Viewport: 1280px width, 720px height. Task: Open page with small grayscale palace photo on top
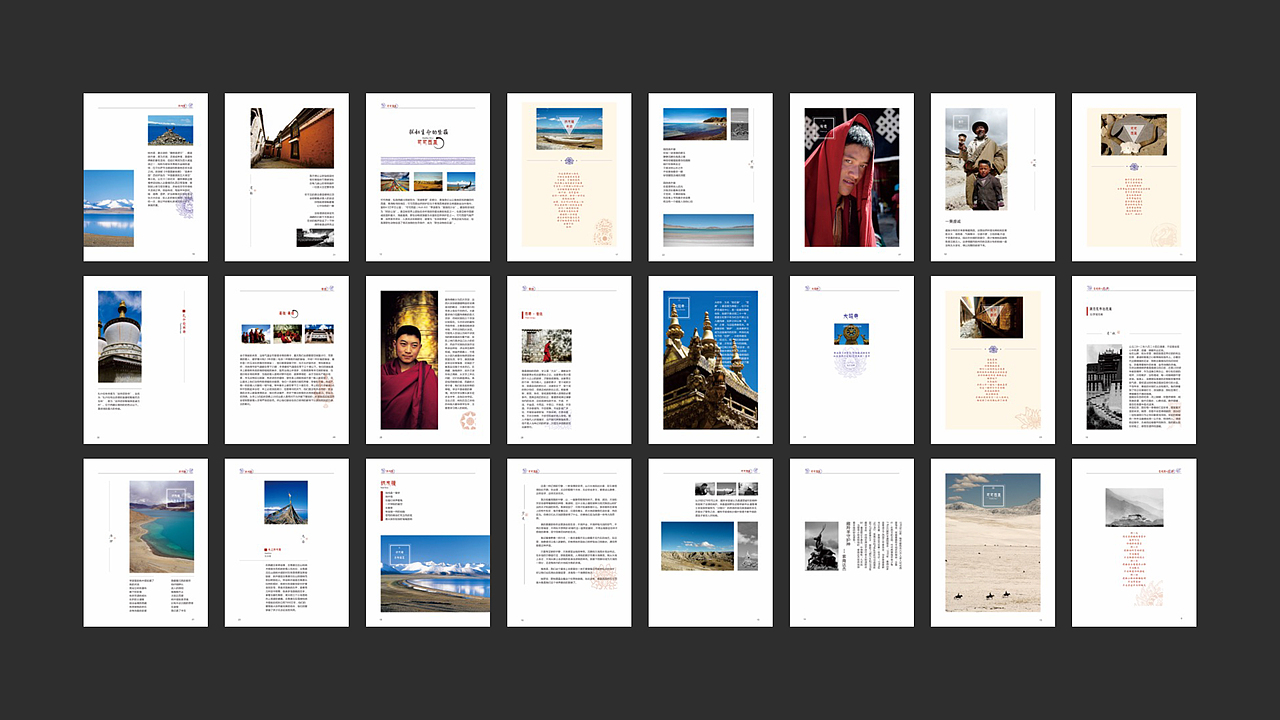point(1134,543)
